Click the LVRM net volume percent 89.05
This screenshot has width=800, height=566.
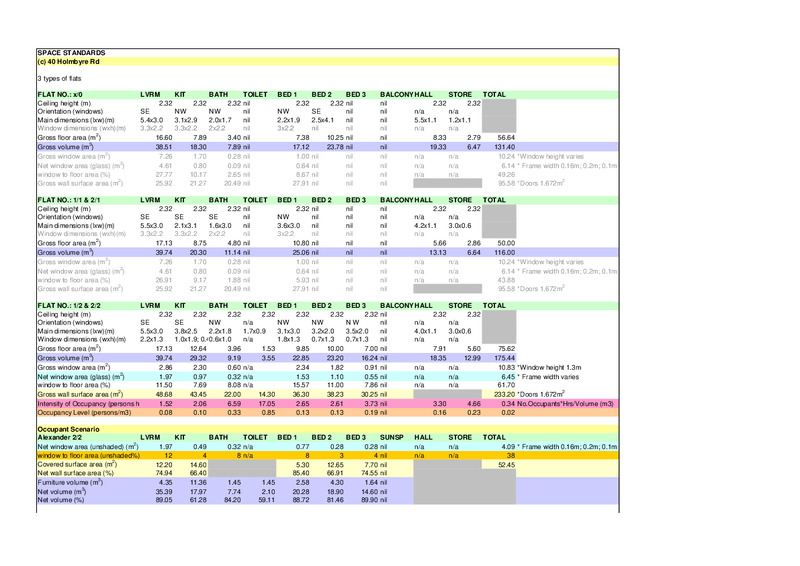coord(164,500)
